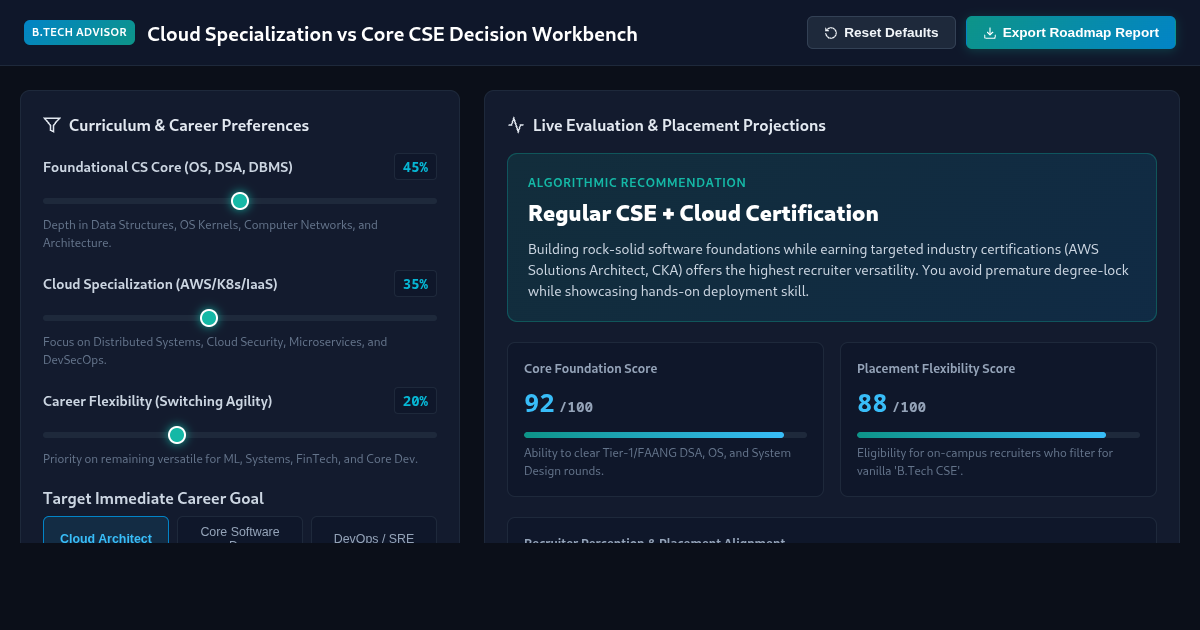1200x630 pixels.
Task: Click the Reset Defaults button
Action: [881, 33]
